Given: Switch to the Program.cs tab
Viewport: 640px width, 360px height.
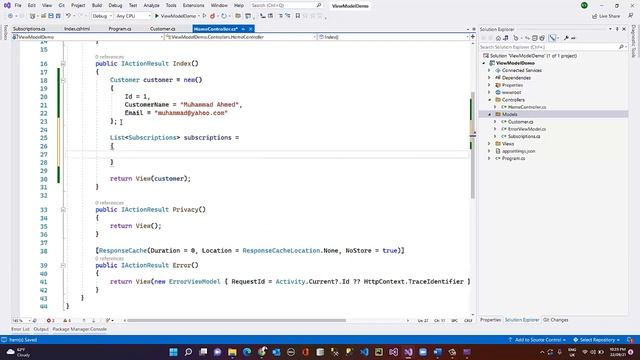Looking at the screenshot, I should point(120,29).
